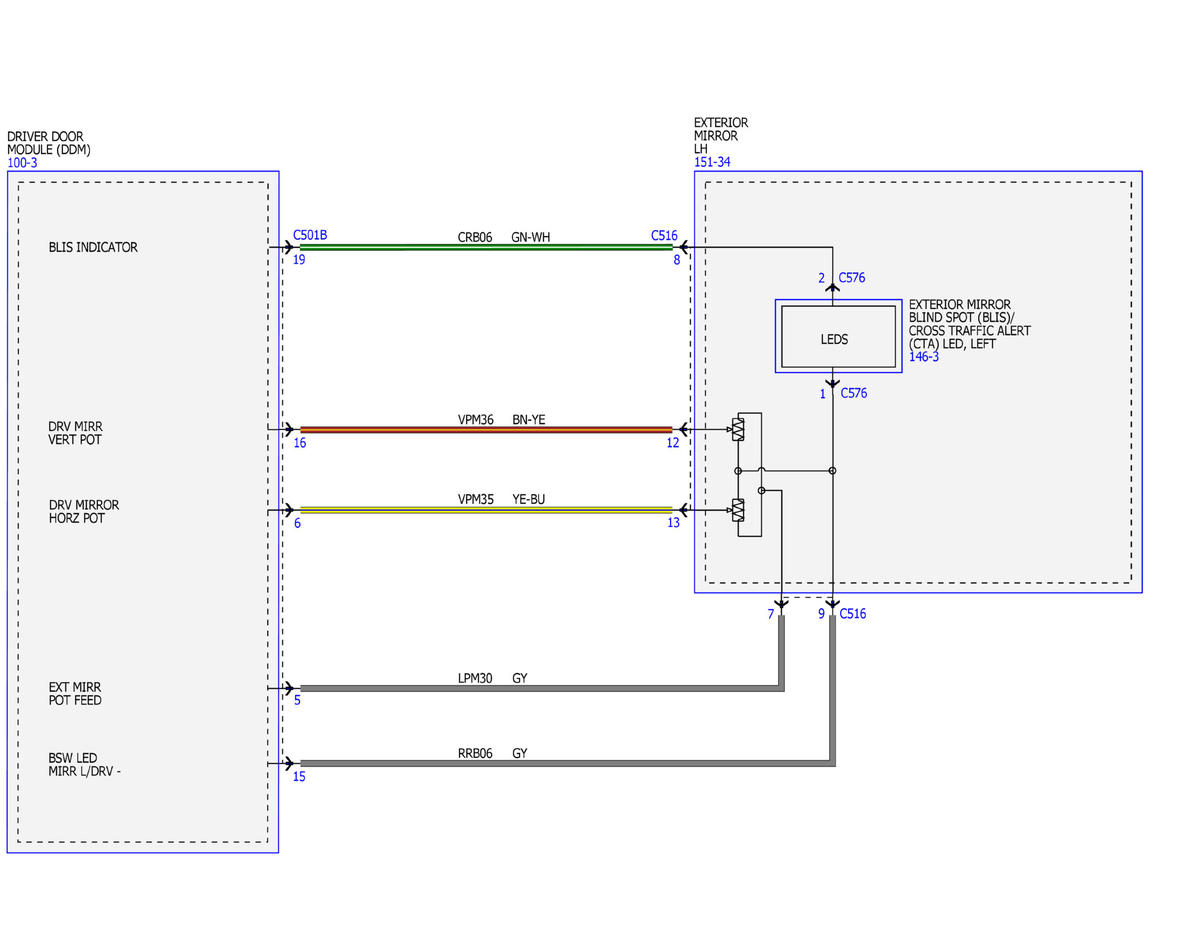Select the C501B connector label
This screenshot has height=927, width=1200.
tap(310, 236)
